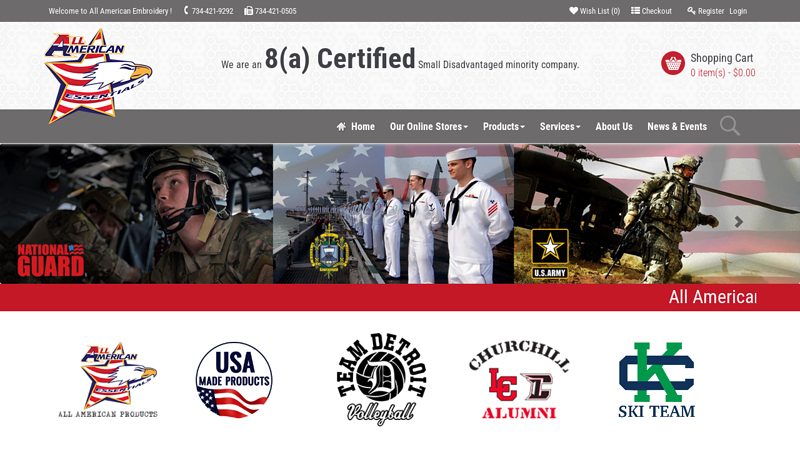
Task: Click fax number 734-421-0505
Action: 276,11
